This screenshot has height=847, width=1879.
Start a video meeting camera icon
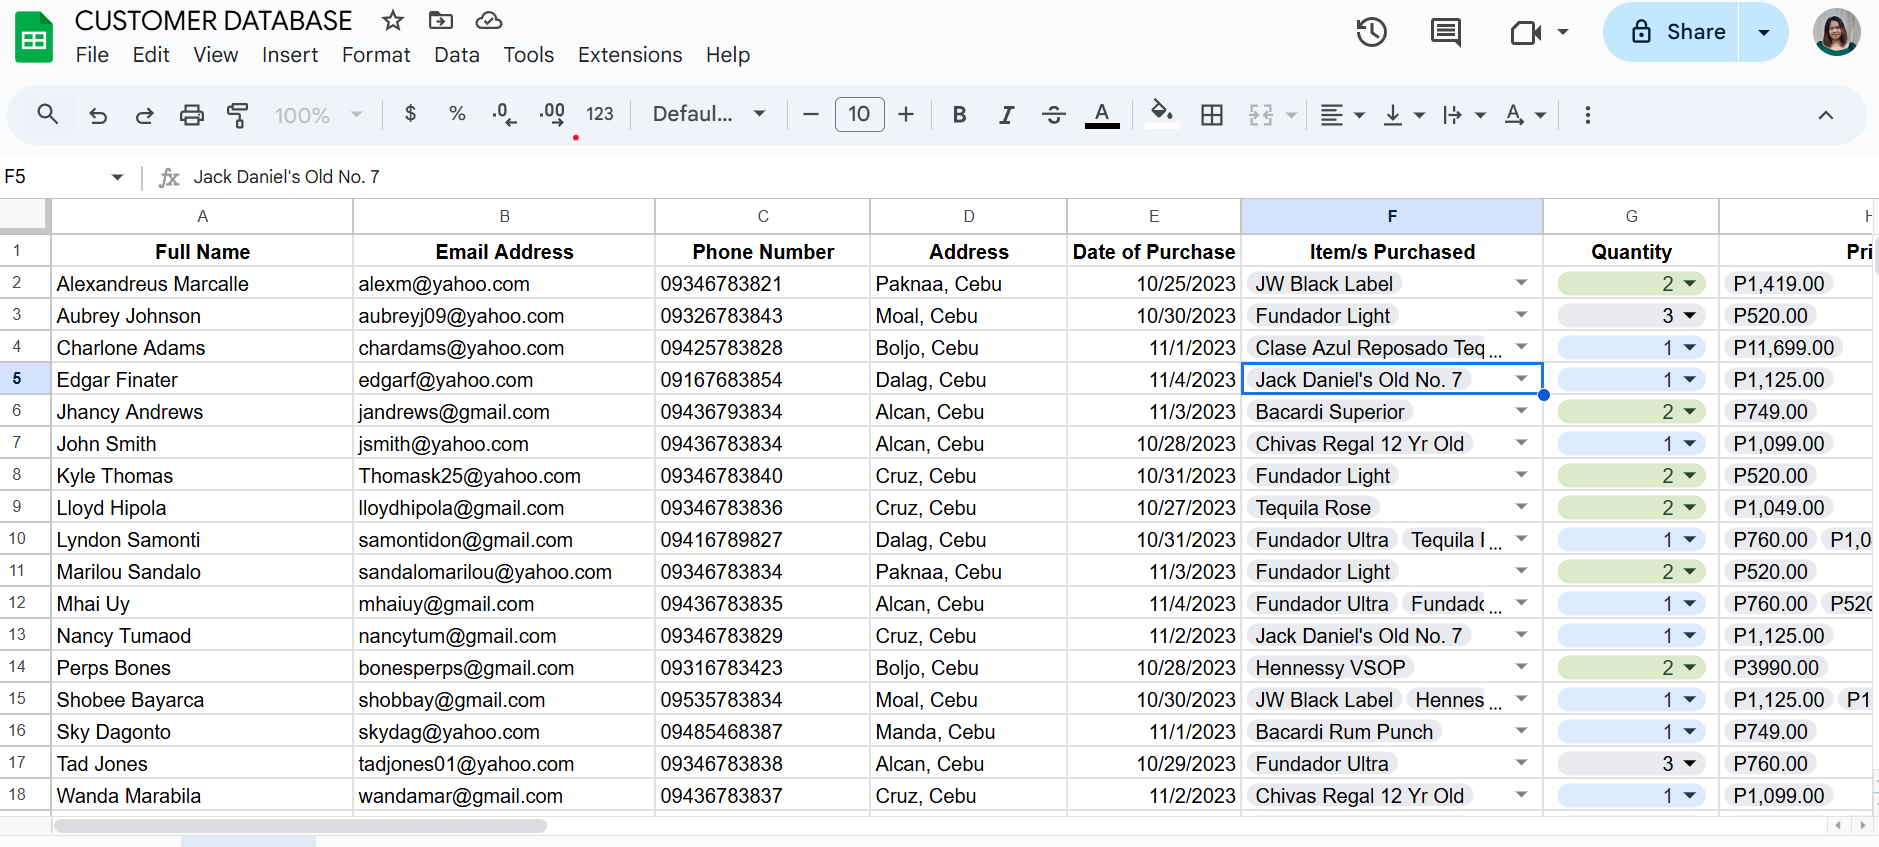1525,33
